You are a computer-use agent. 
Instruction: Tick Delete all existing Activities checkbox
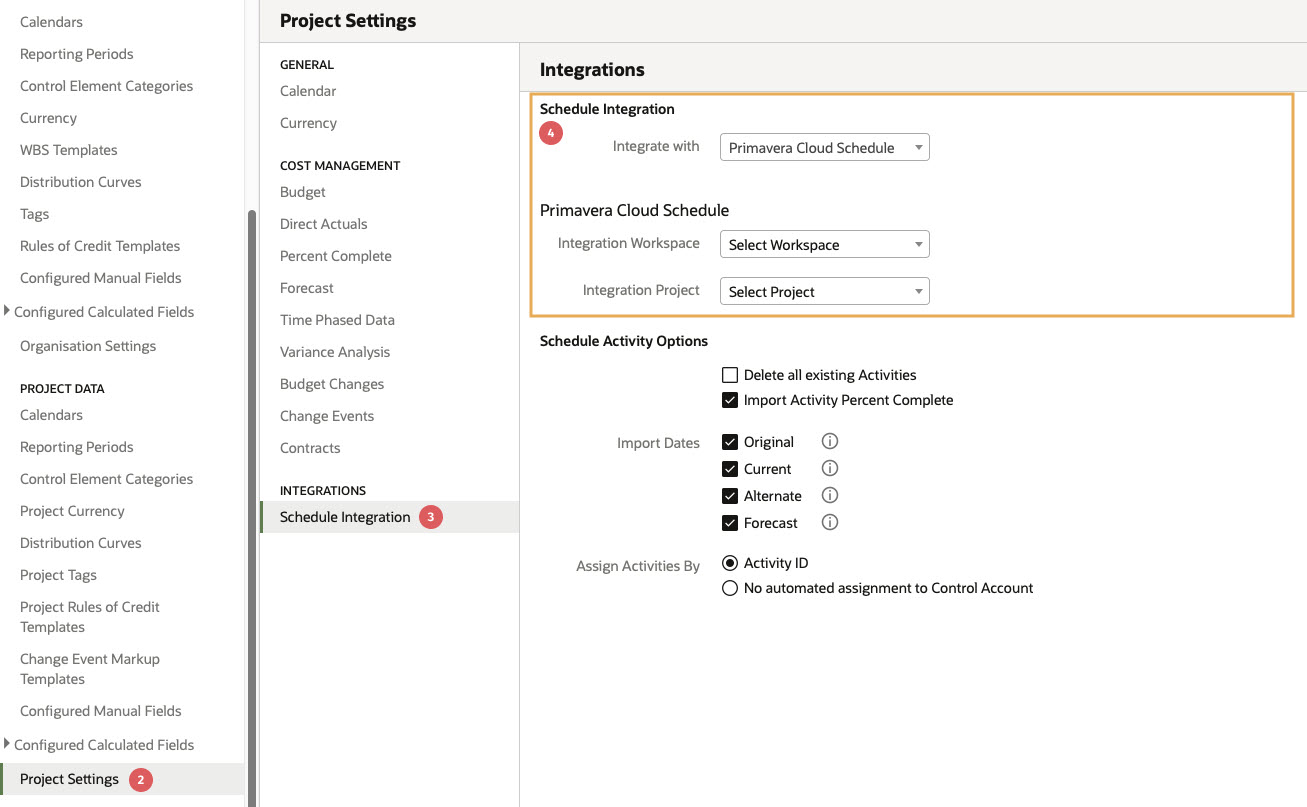click(730, 375)
